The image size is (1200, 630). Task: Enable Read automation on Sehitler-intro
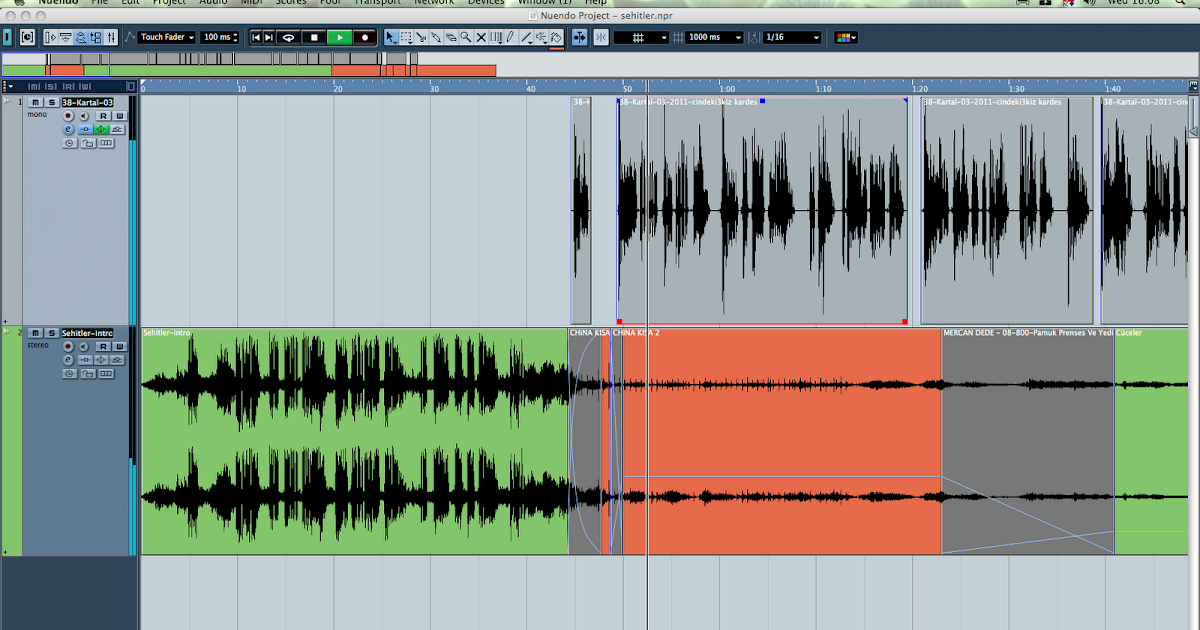coord(103,347)
